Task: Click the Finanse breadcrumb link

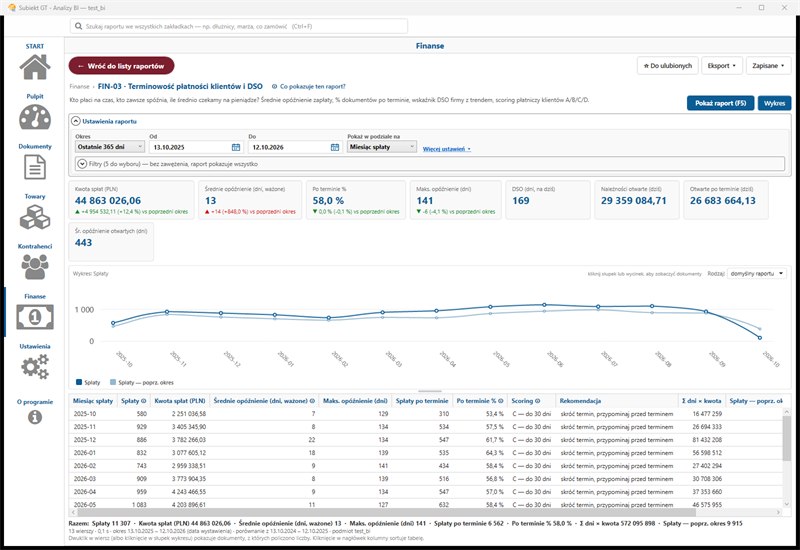Action: coord(79,87)
